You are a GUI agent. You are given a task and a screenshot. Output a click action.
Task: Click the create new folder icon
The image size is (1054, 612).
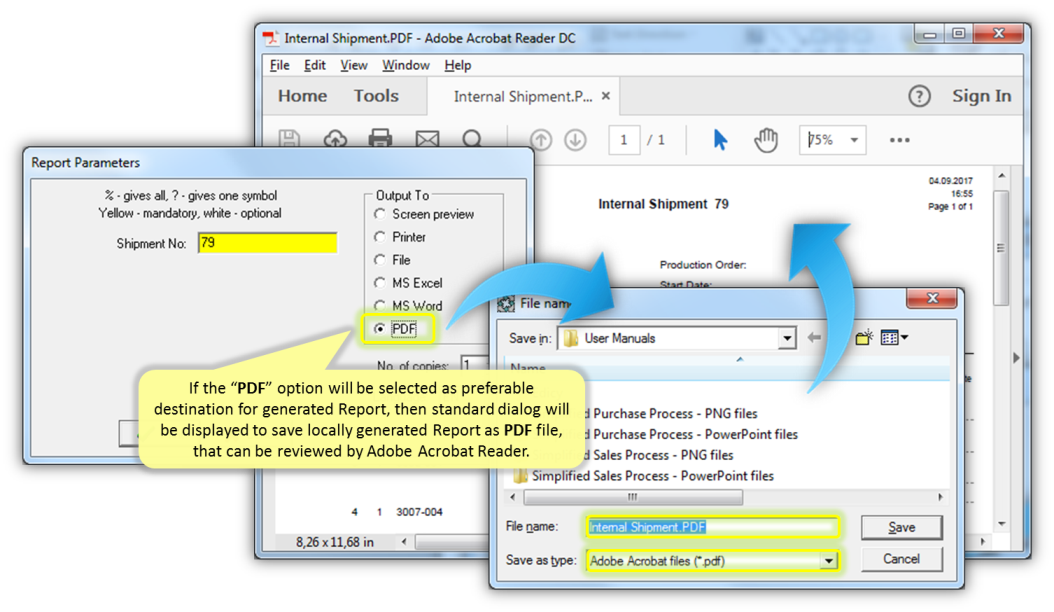click(x=864, y=338)
